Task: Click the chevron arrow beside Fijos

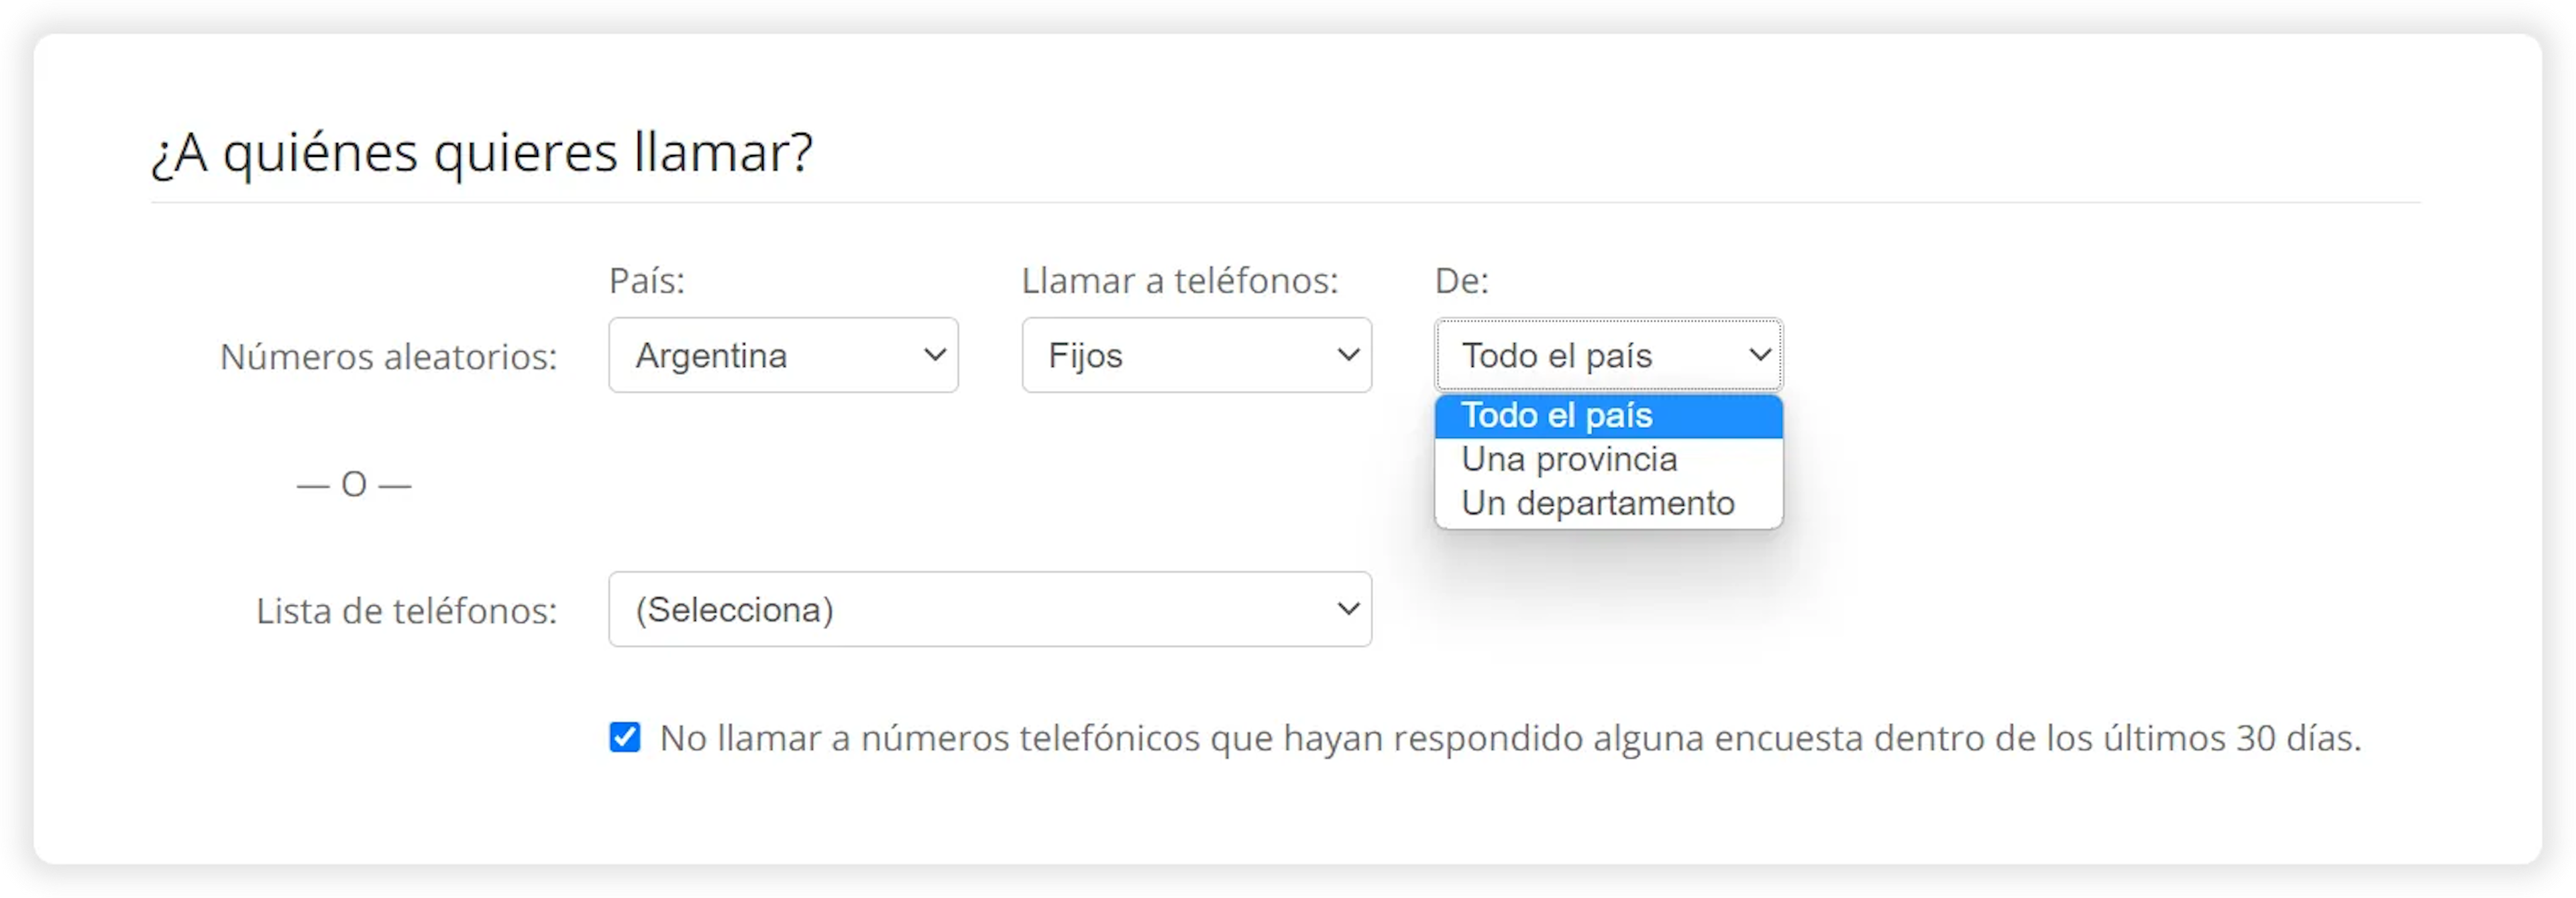Action: click(1348, 355)
